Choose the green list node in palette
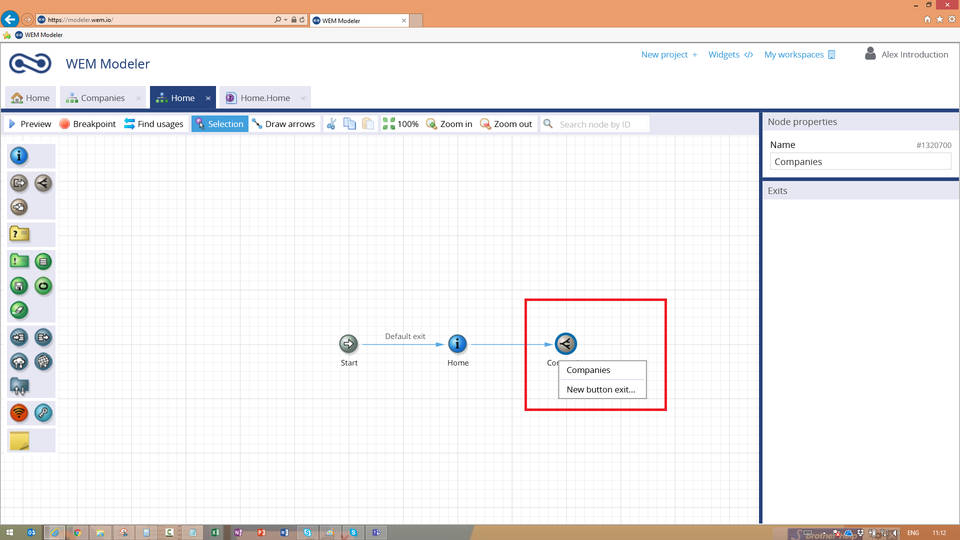This screenshot has width=960, height=540. [x=43, y=261]
